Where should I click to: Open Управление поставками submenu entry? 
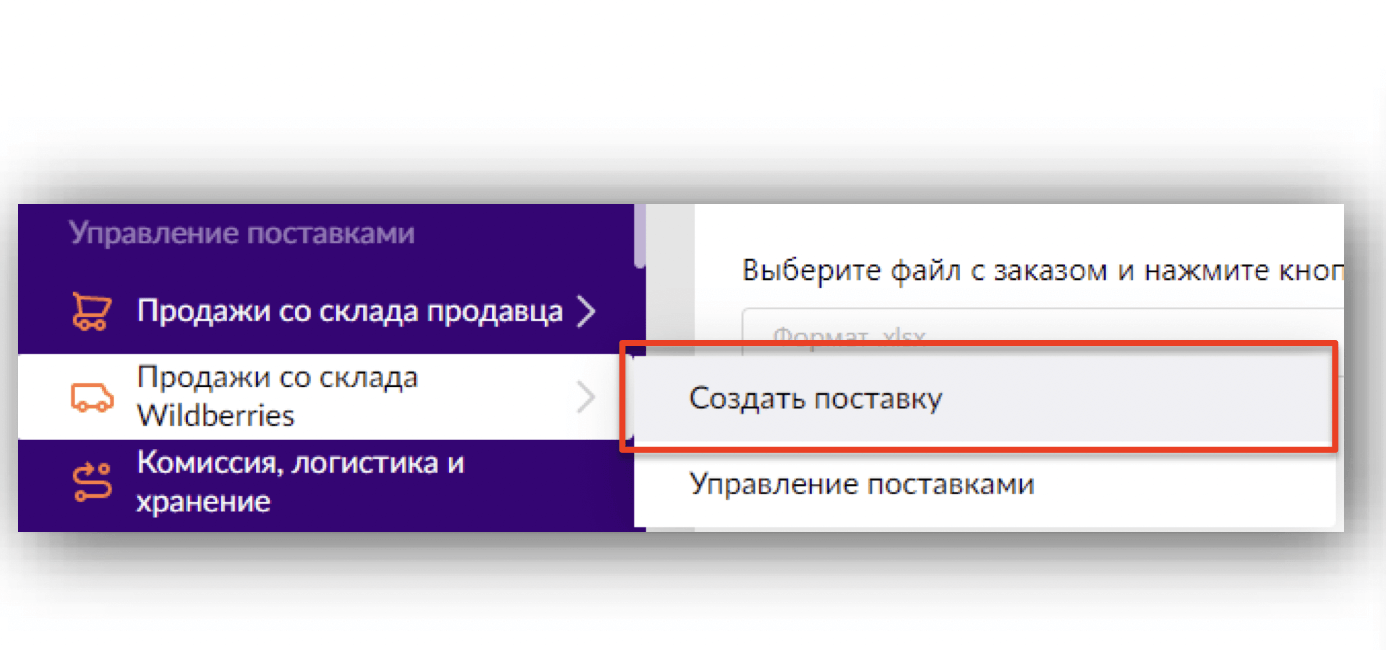tap(861, 485)
